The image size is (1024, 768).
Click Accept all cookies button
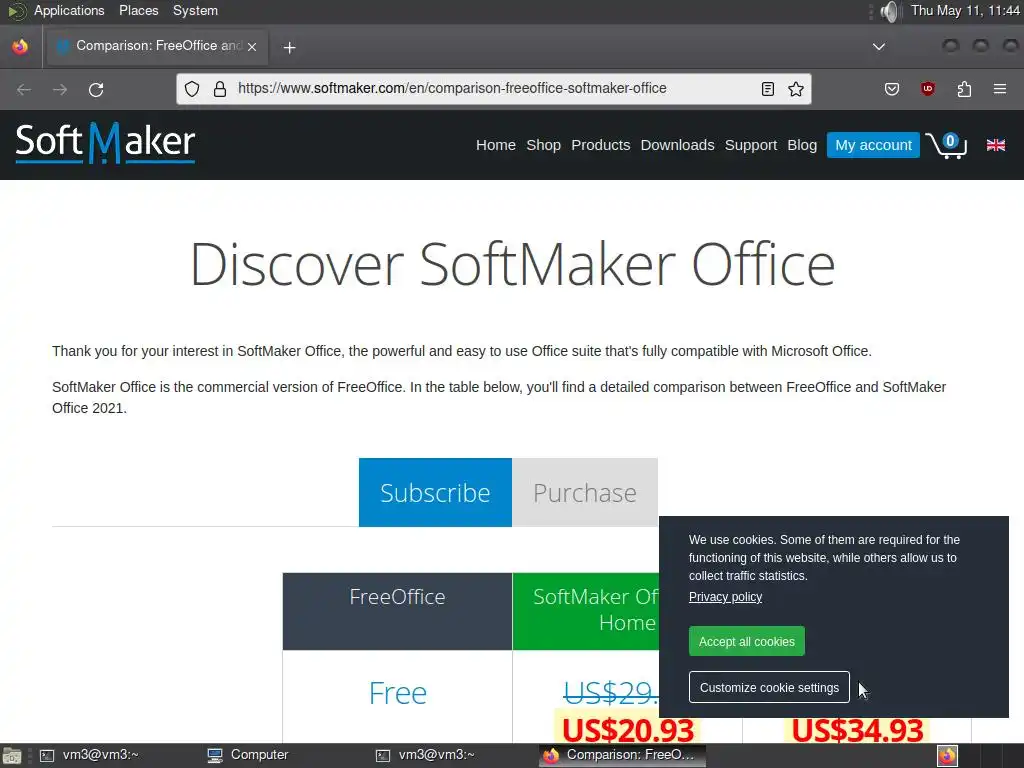click(x=746, y=641)
